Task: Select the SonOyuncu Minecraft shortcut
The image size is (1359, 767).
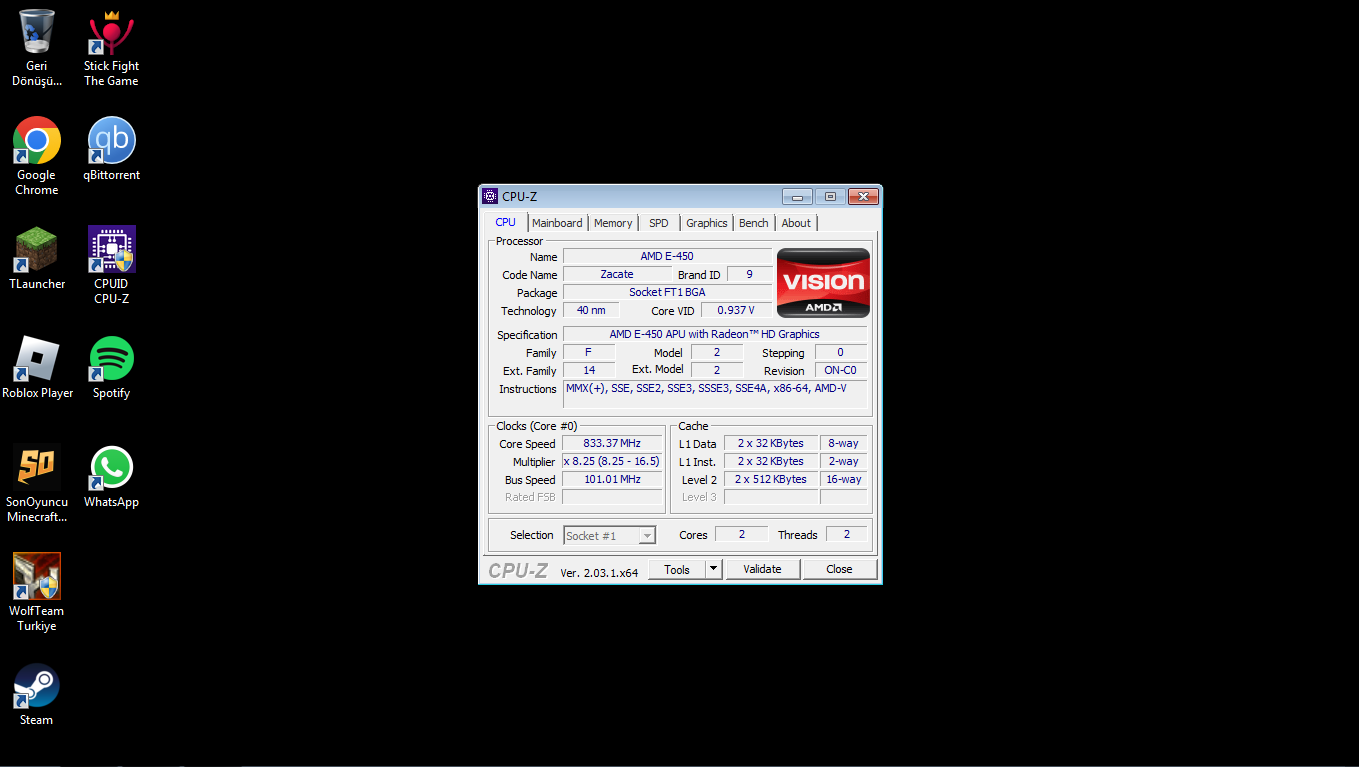Action: click(x=37, y=484)
